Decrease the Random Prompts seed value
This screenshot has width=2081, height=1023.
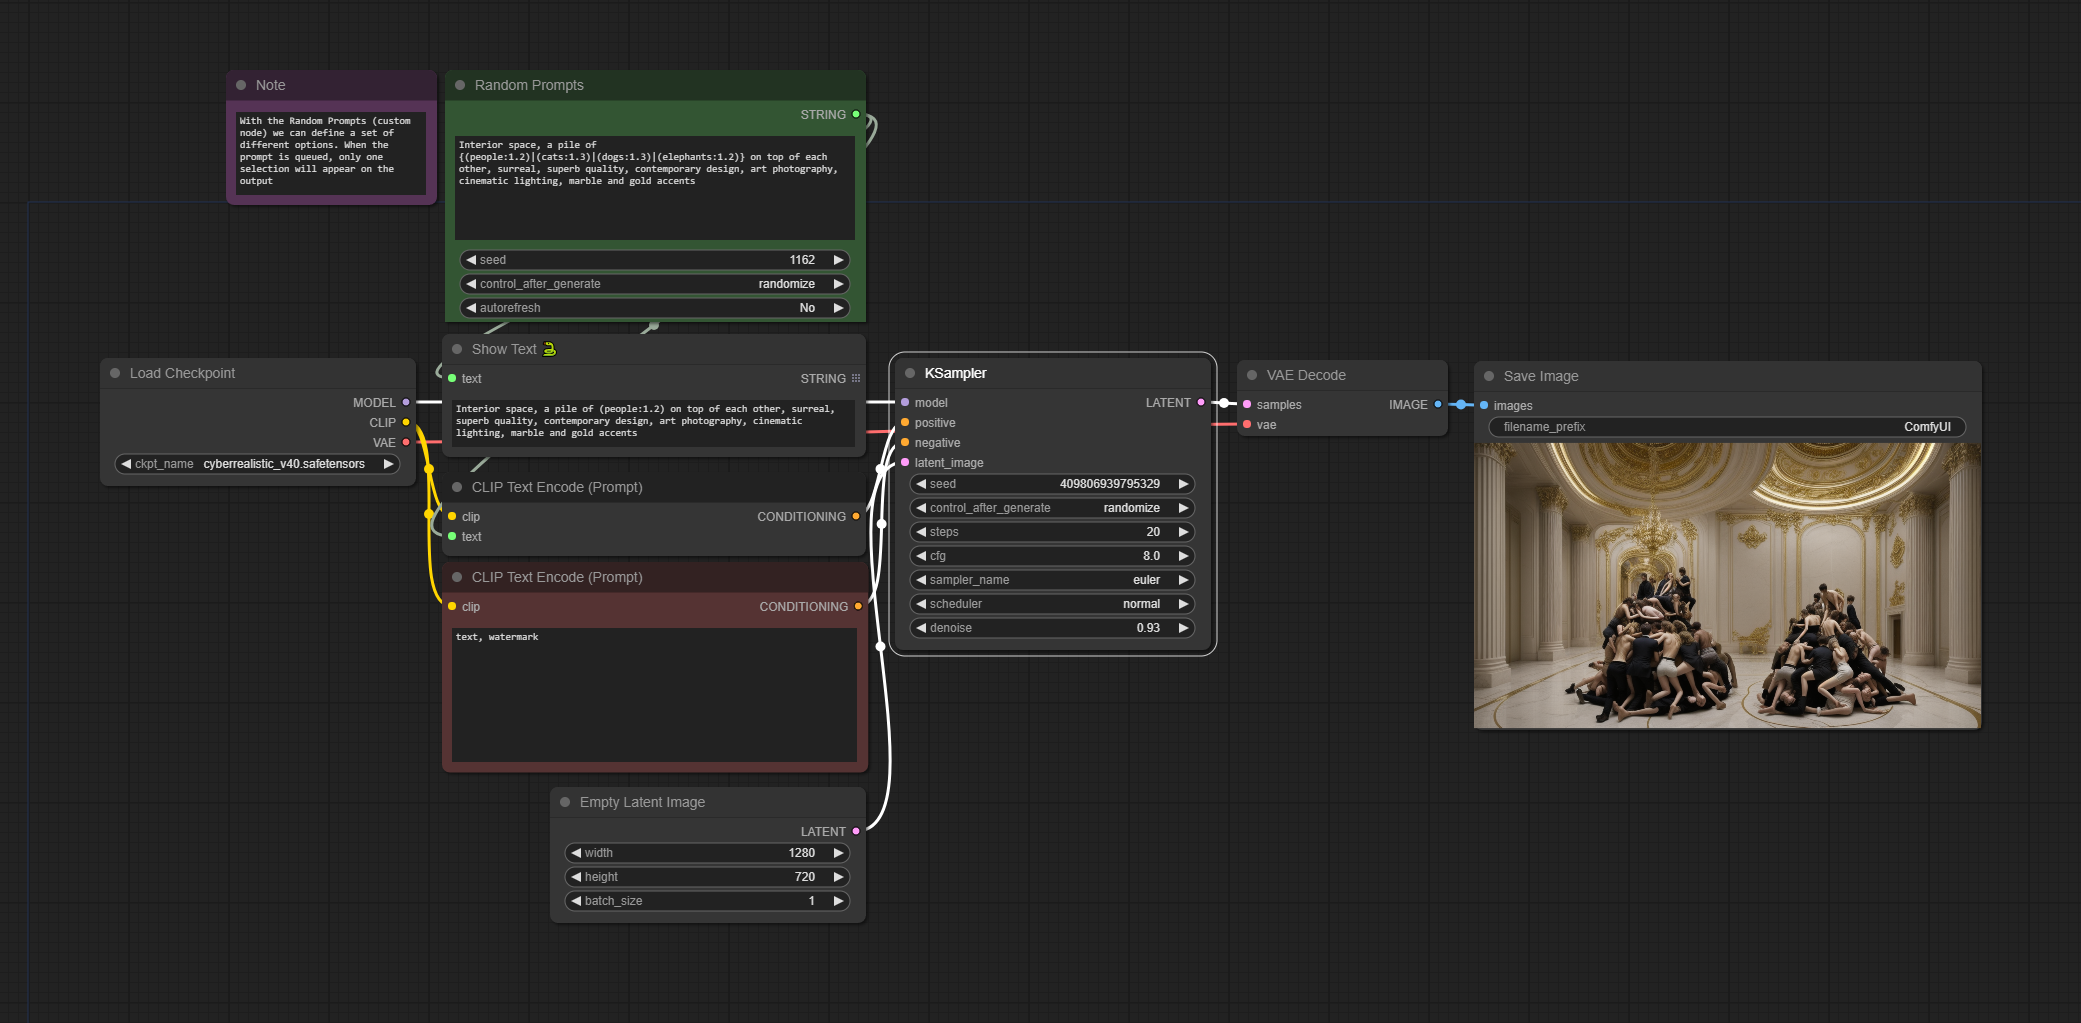pos(471,260)
